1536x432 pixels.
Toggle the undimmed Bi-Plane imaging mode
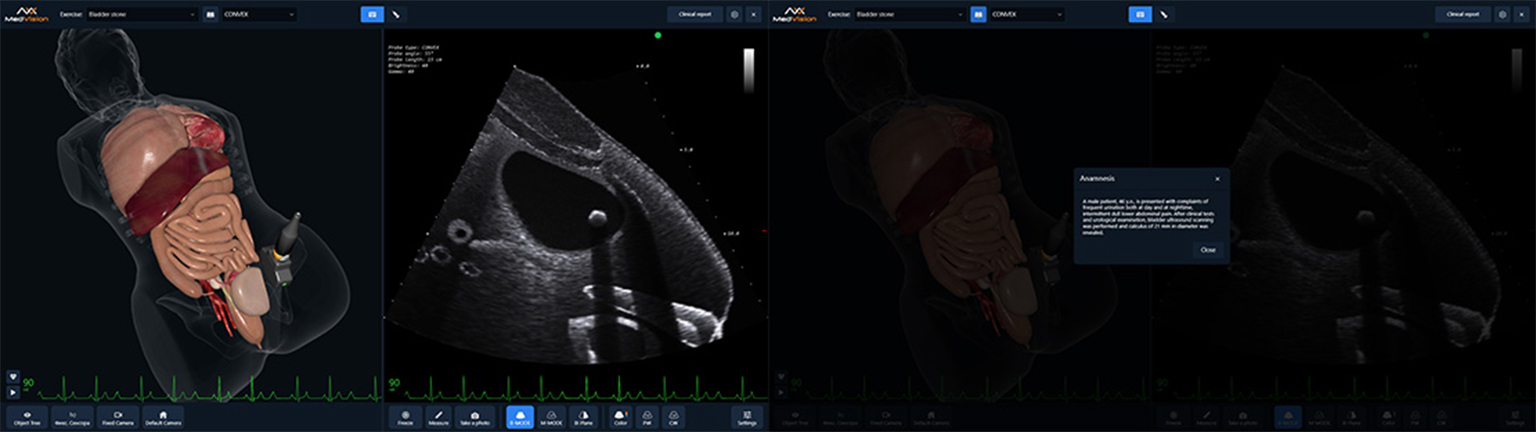(x=582, y=416)
